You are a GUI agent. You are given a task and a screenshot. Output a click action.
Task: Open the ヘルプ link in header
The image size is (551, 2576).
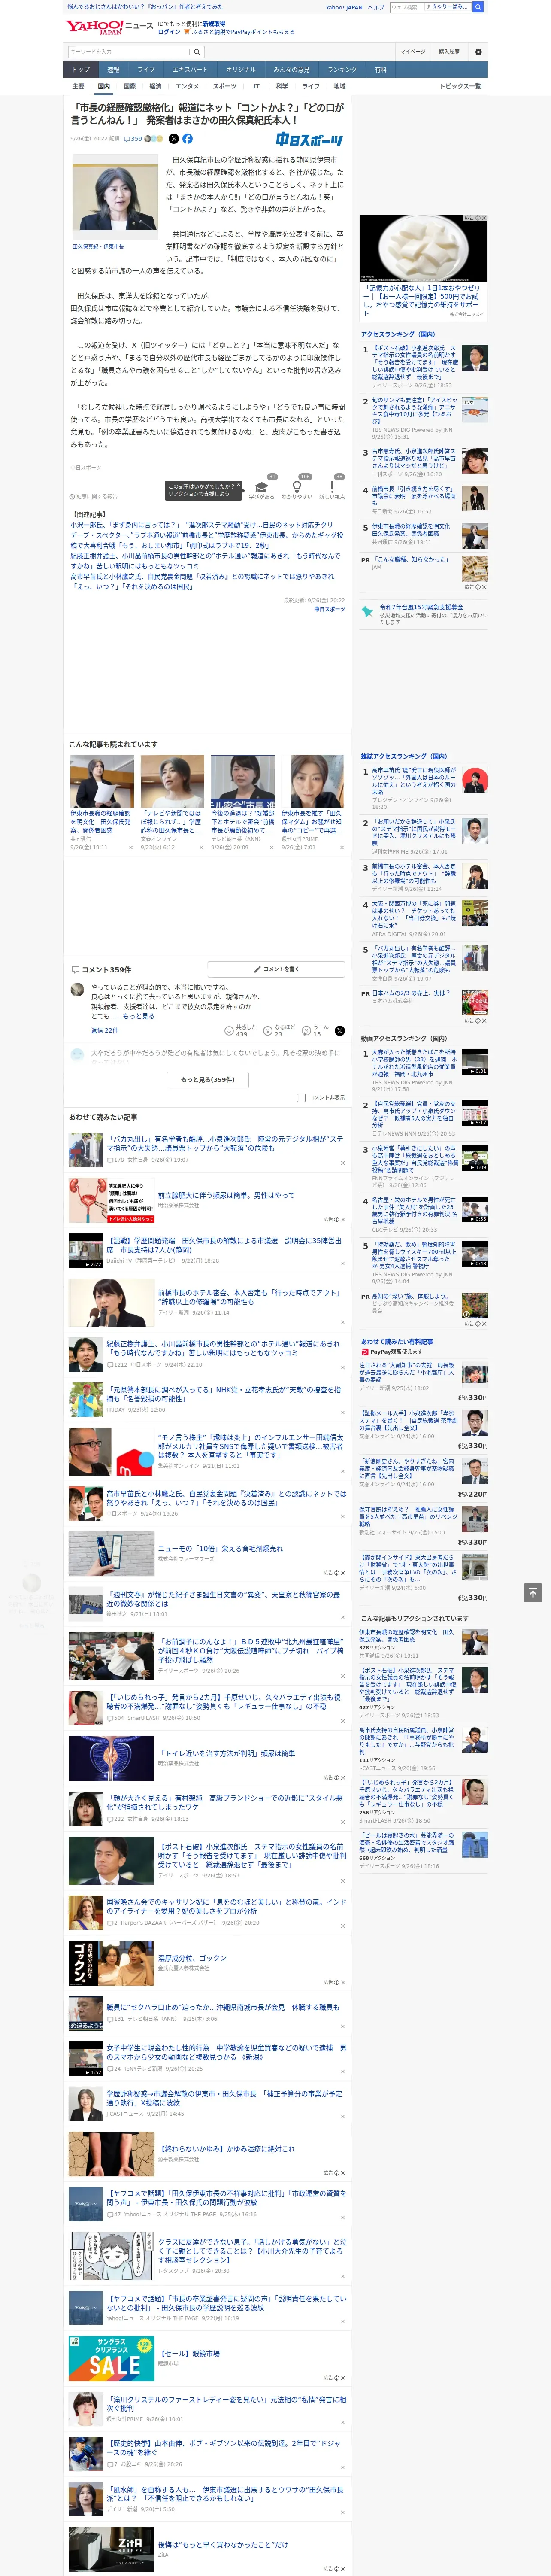(376, 7)
